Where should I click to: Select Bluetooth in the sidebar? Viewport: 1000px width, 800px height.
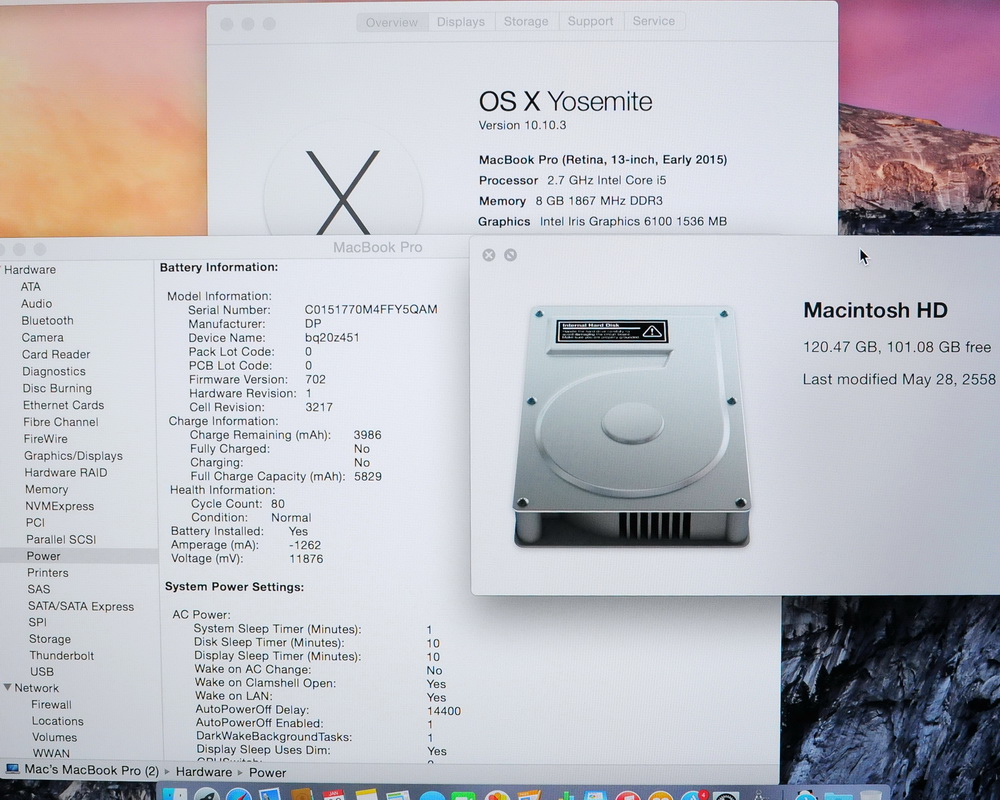(x=47, y=321)
